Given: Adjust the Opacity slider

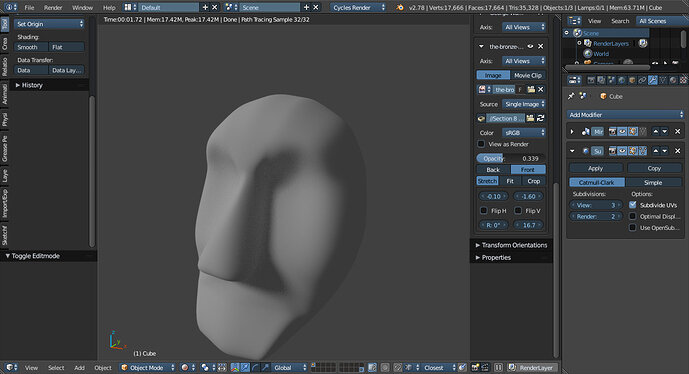Looking at the screenshot, I should [511, 158].
